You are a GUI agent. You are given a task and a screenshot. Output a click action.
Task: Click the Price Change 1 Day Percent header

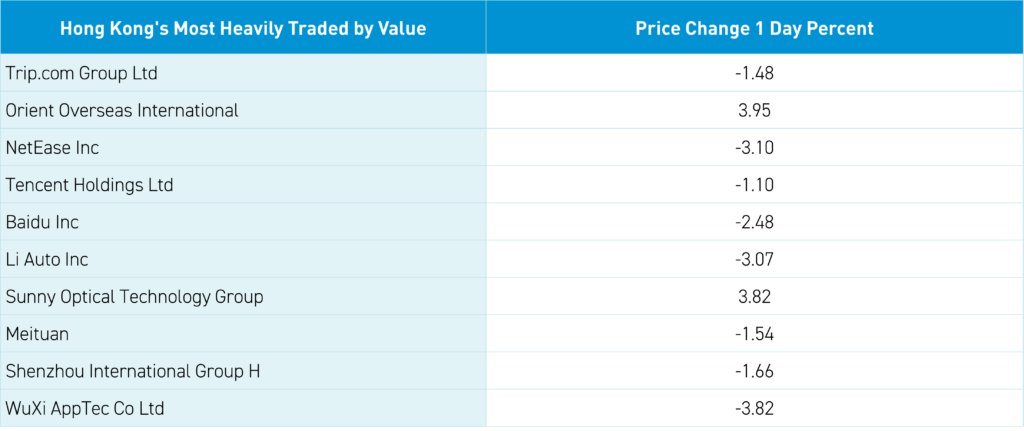754,28
